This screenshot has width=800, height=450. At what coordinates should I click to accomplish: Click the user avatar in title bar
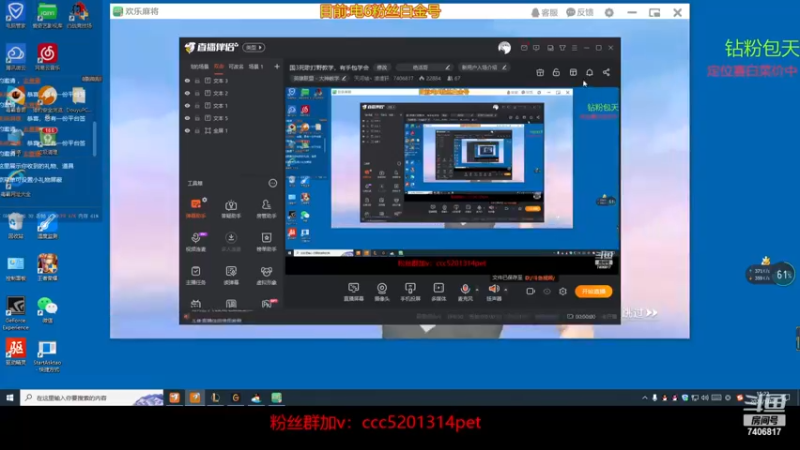click(504, 48)
